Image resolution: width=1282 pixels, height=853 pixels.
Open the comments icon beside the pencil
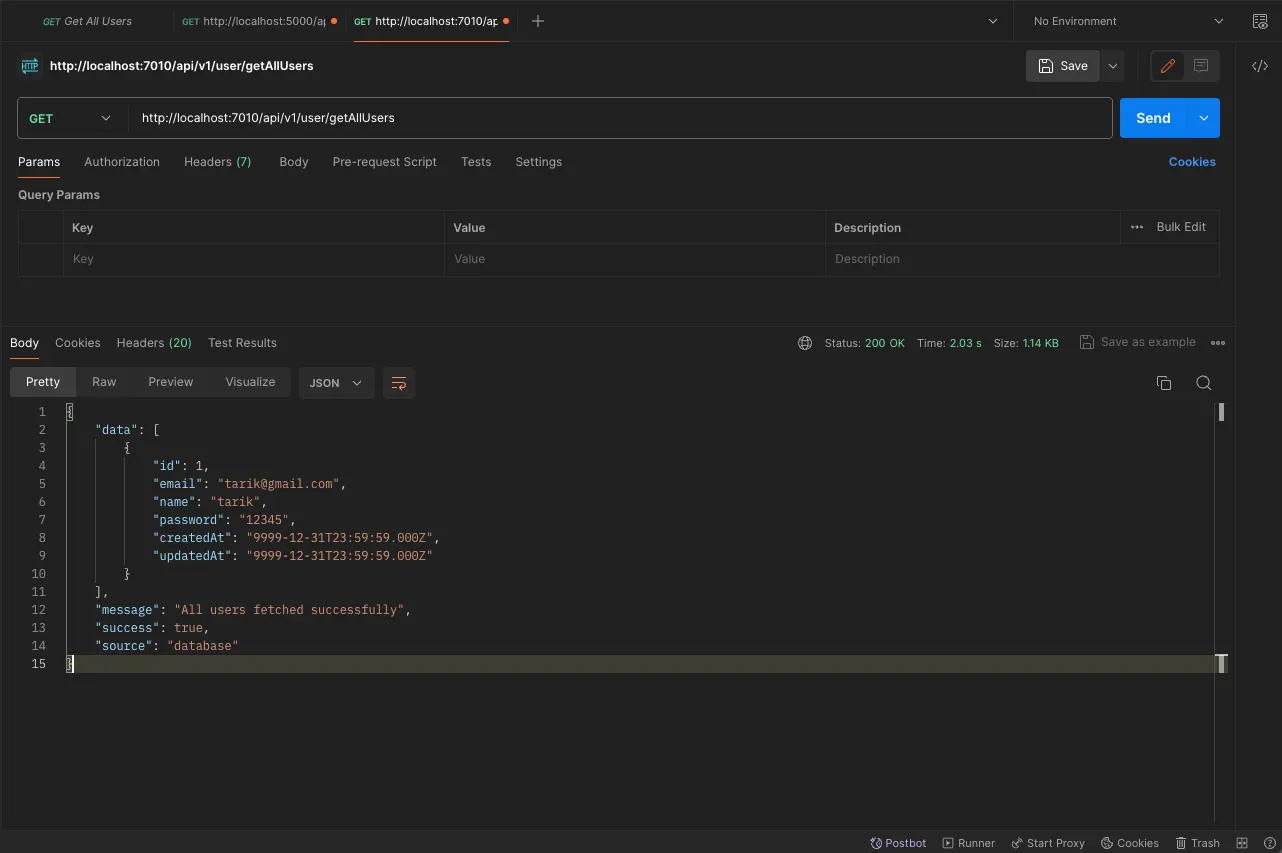[x=1201, y=66]
